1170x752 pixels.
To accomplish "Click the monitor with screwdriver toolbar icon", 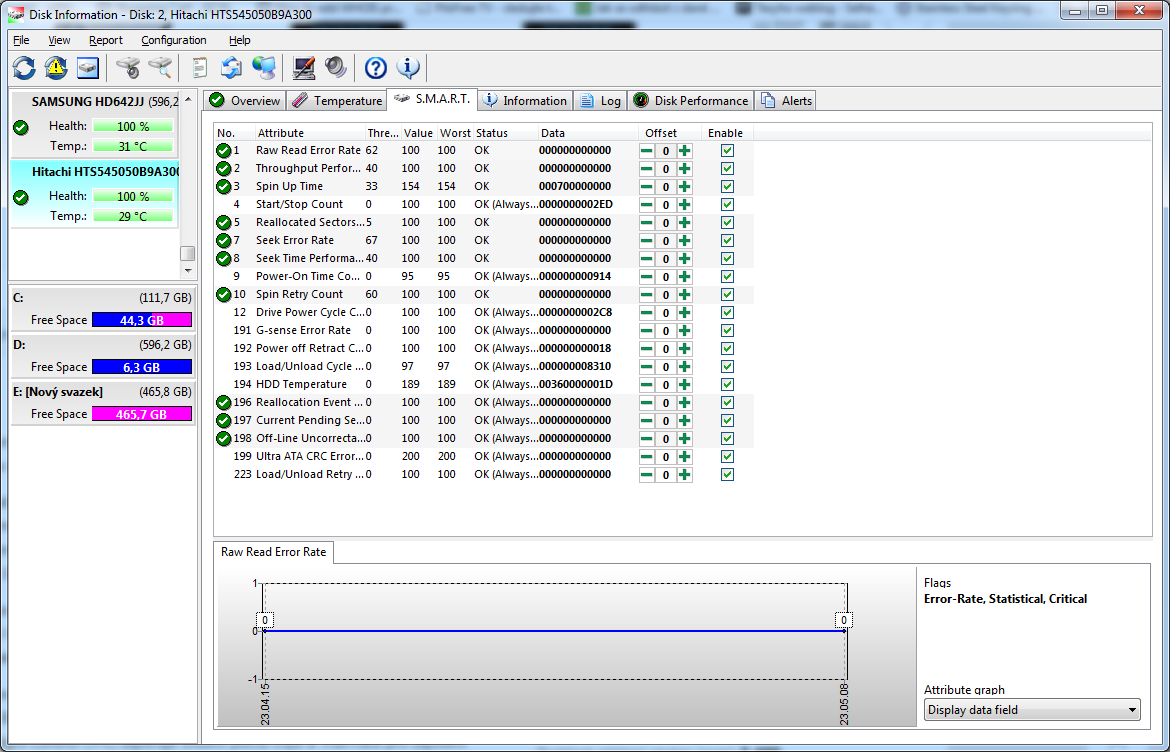I will [304, 68].
